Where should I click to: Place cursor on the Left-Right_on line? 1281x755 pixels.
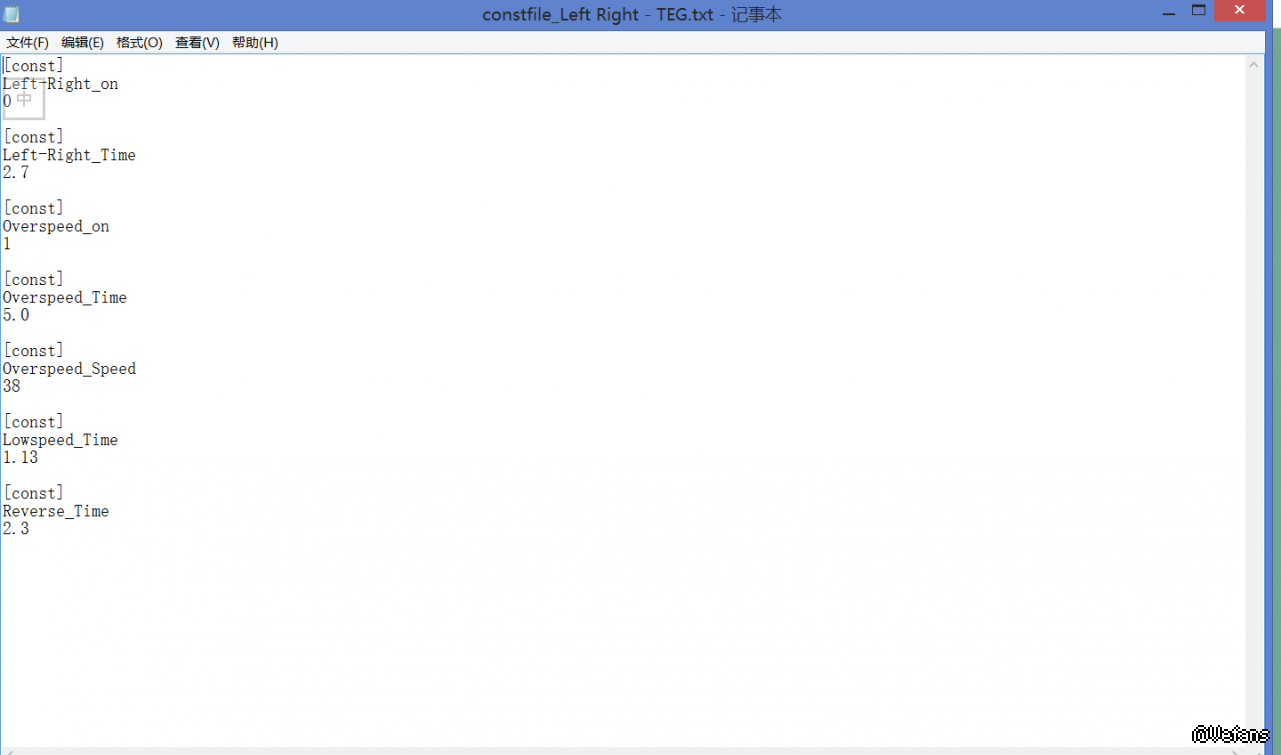tap(60, 84)
